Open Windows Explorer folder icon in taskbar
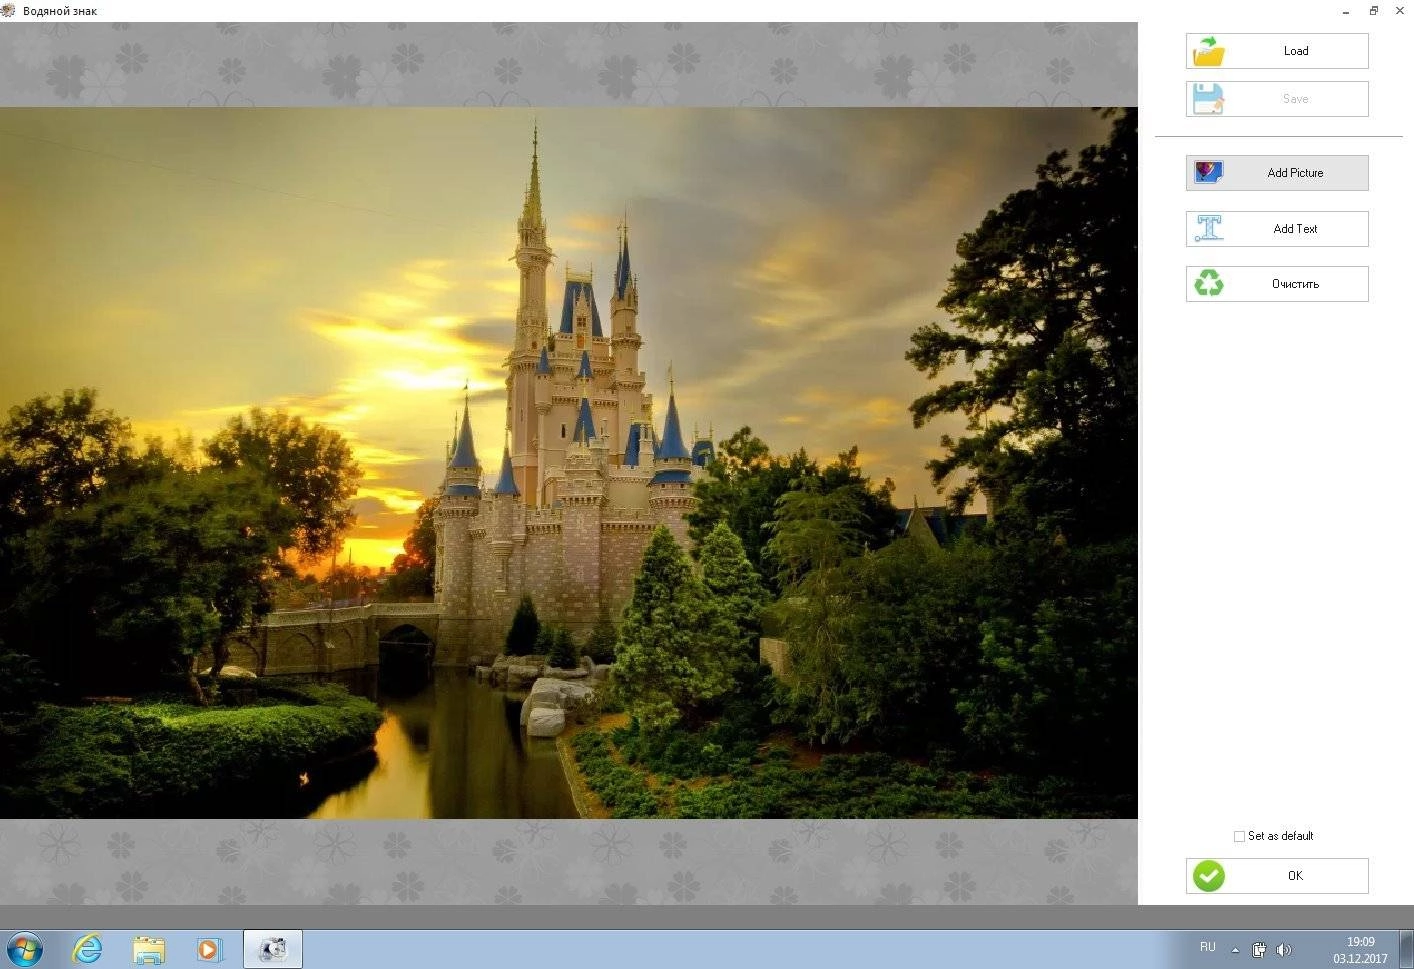This screenshot has width=1414, height=969. point(148,949)
